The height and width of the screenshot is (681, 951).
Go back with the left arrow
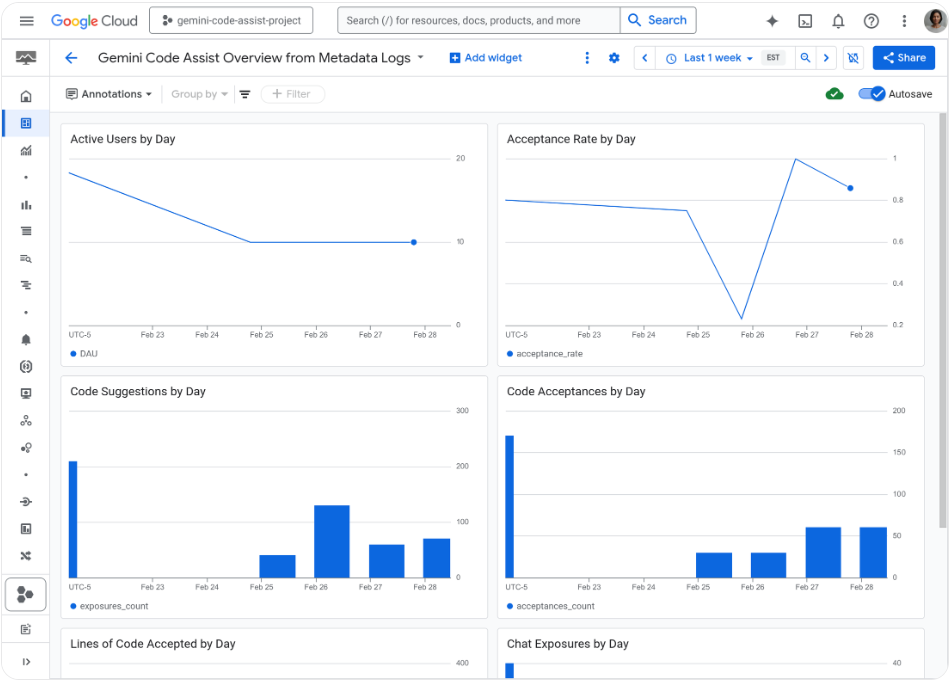(x=71, y=58)
